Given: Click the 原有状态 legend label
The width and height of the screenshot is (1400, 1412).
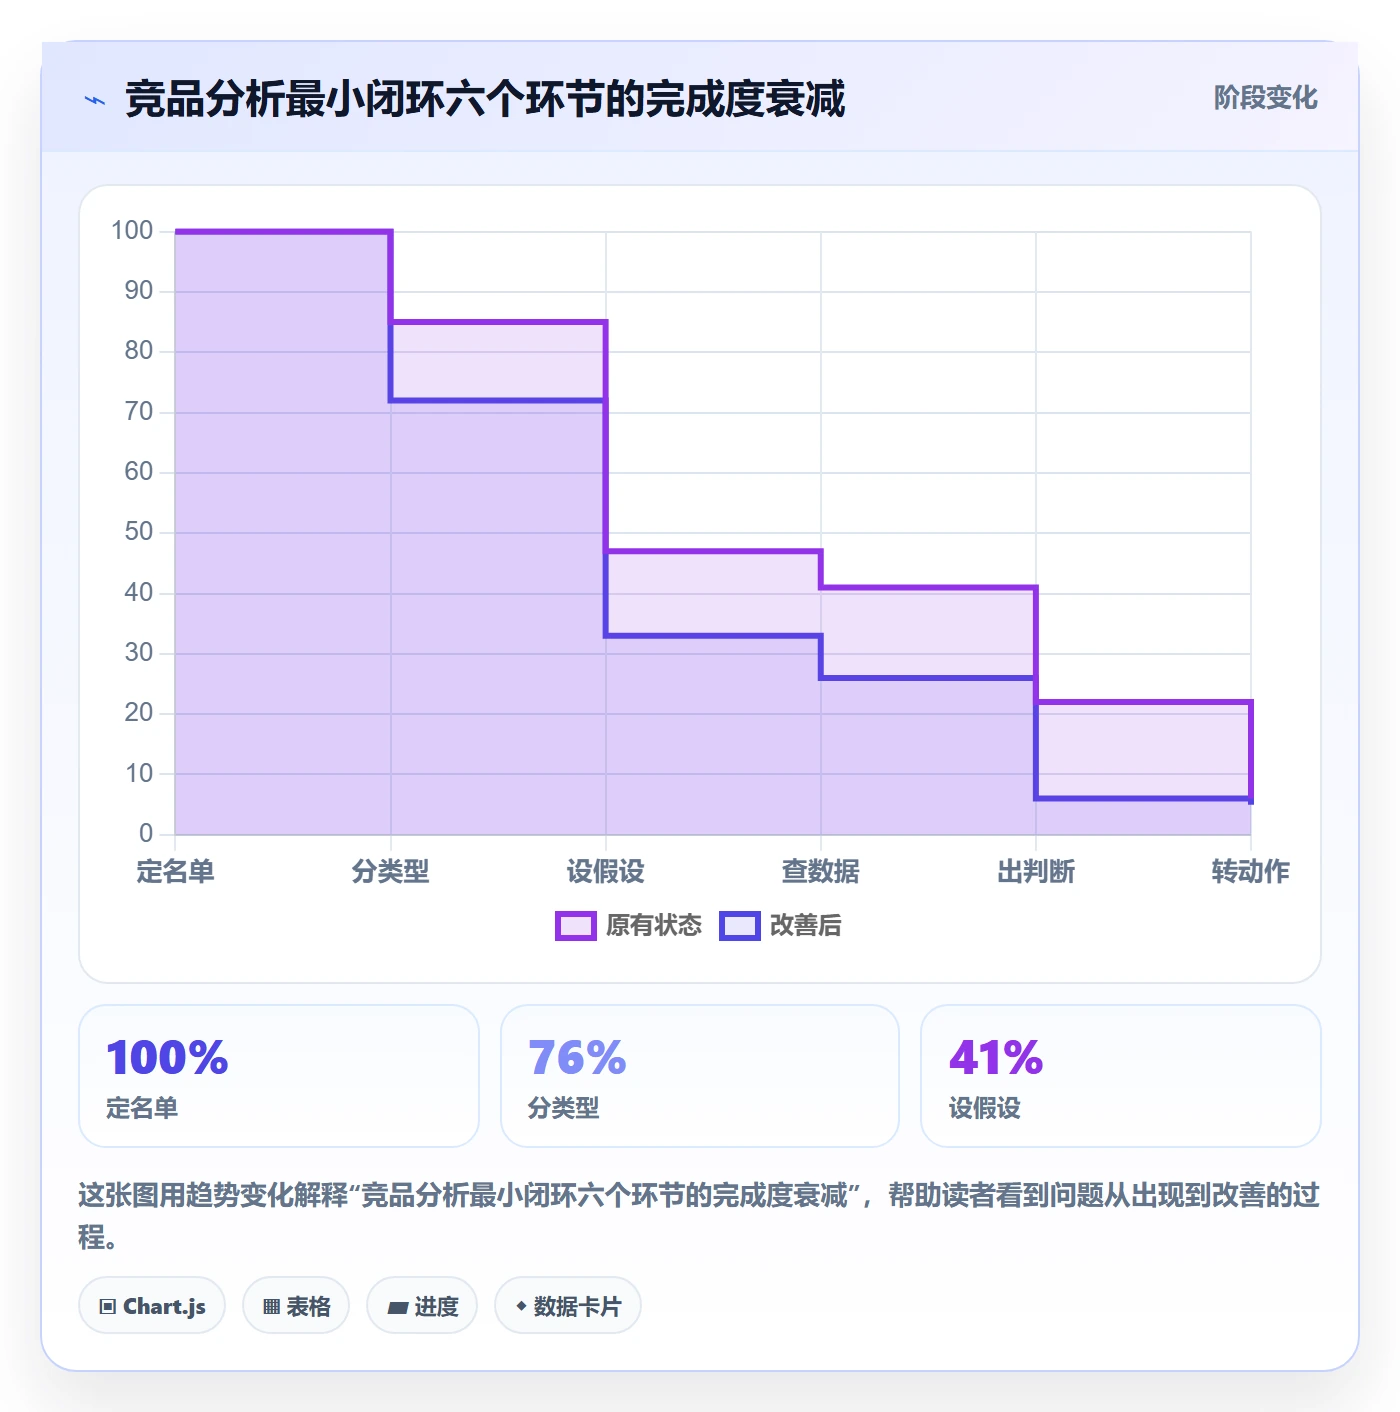Looking at the screenshot, I should coord(654,926).
